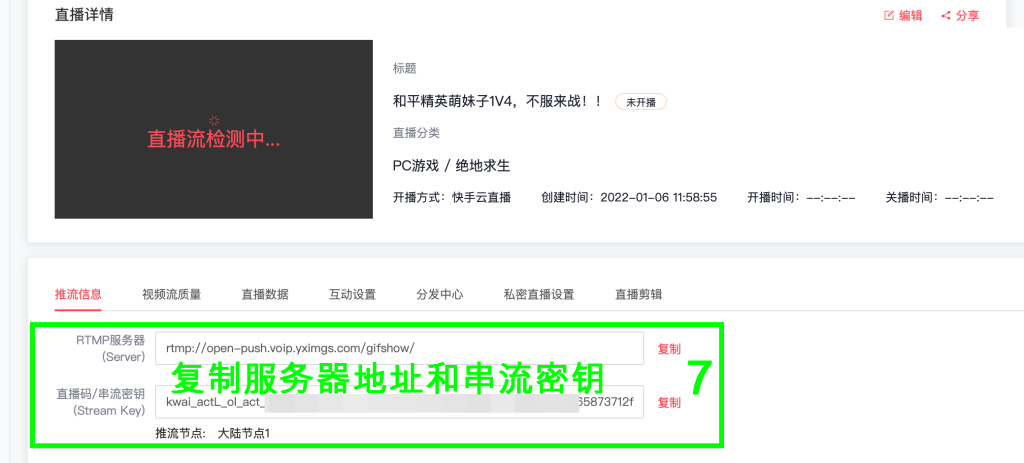This screenshot has height=463, width=1024.
Task: Copy the RTMP server address
Action: pyautogui.click(x=669, y=349)
